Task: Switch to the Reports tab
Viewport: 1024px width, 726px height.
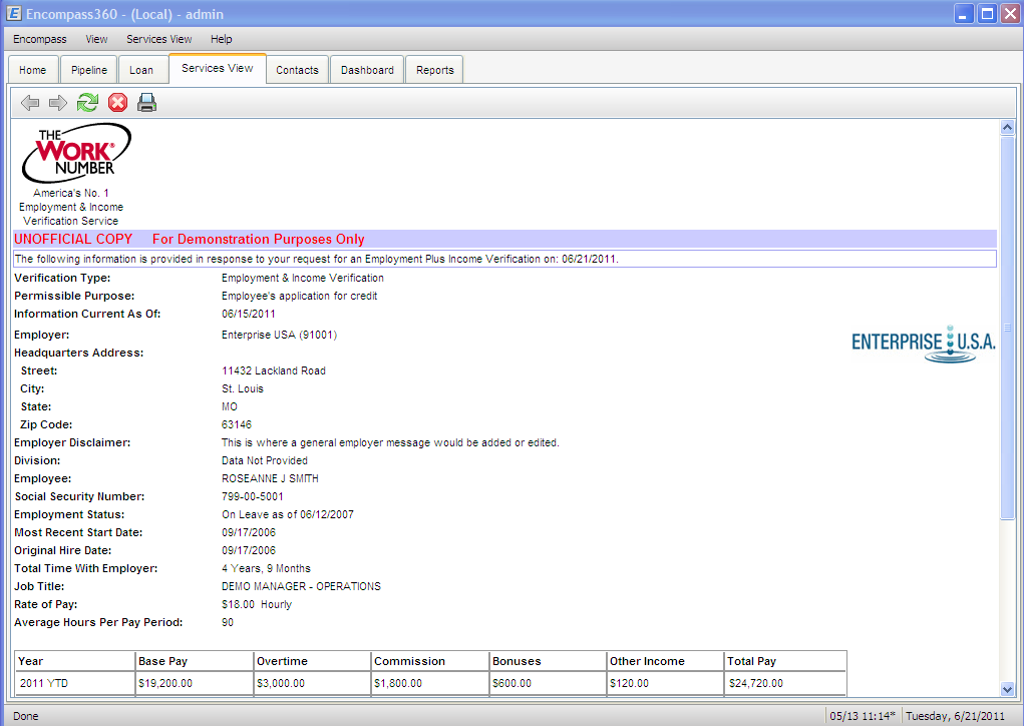Action: coord(435,70)
